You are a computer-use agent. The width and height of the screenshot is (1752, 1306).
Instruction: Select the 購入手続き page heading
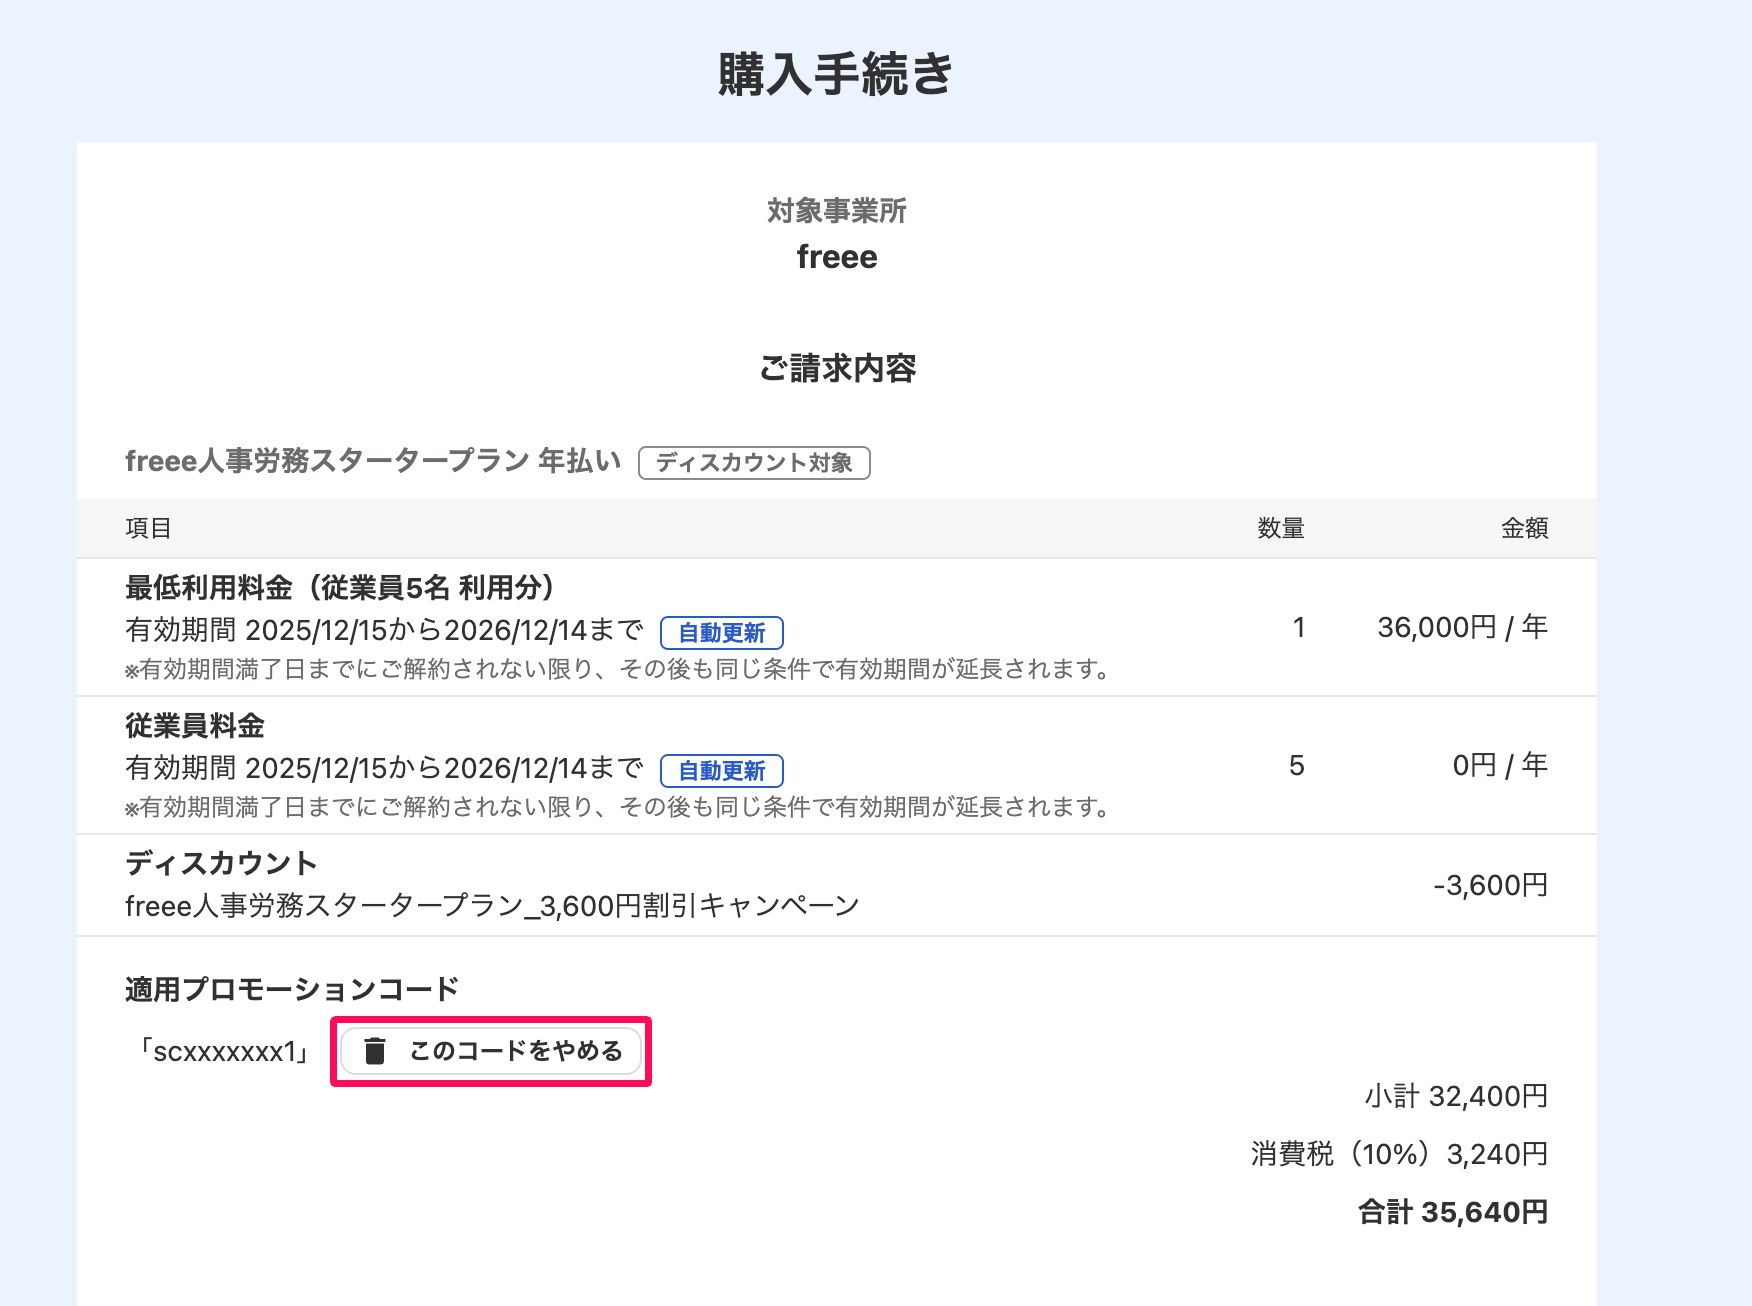tap(836, 74)
